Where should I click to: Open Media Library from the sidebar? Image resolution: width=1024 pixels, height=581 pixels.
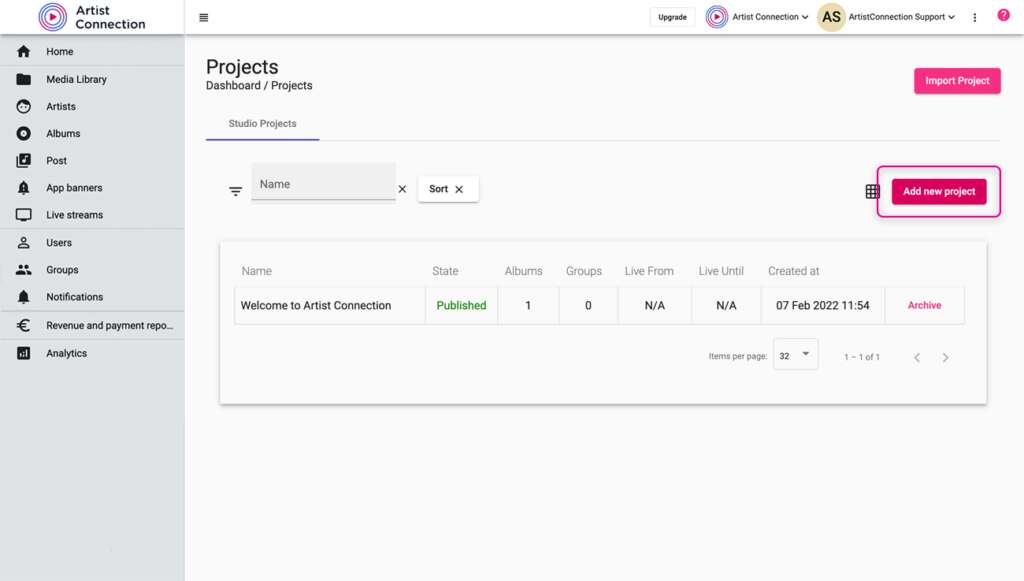coord(74,79)
